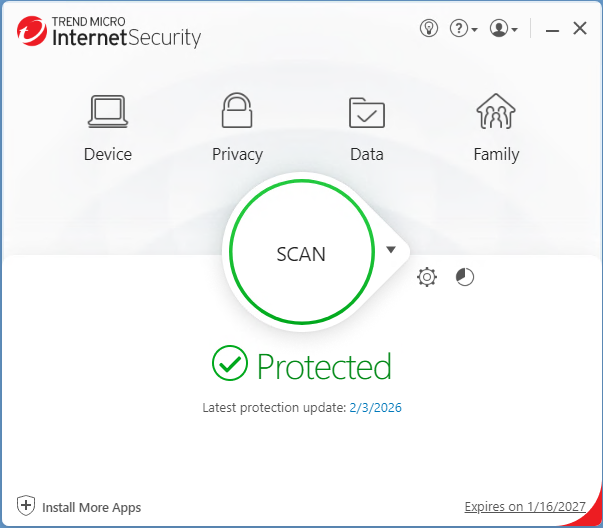
Task: Start a scan with SCAN button
Action: (301, 254)
